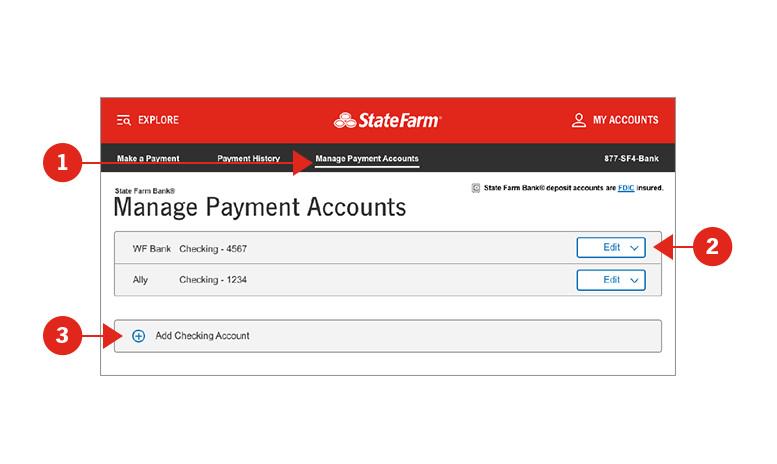
Task: Expand Edit dropdown for Ally account
Action: [611, 280]
